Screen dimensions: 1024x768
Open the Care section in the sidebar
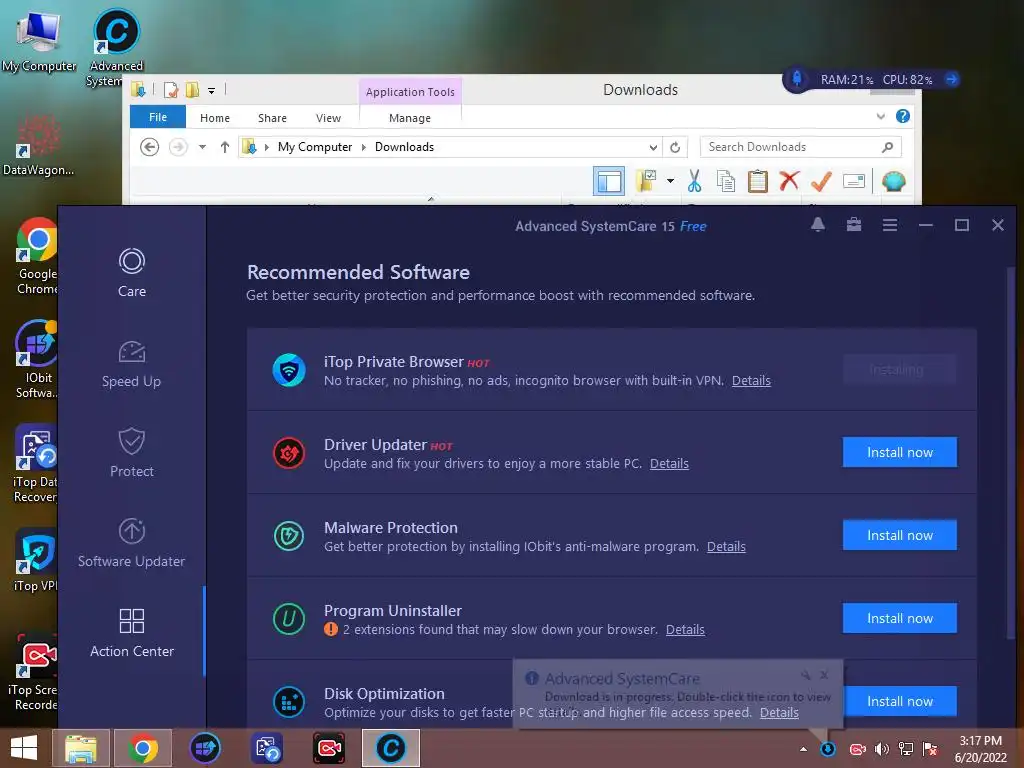[131, 273]
